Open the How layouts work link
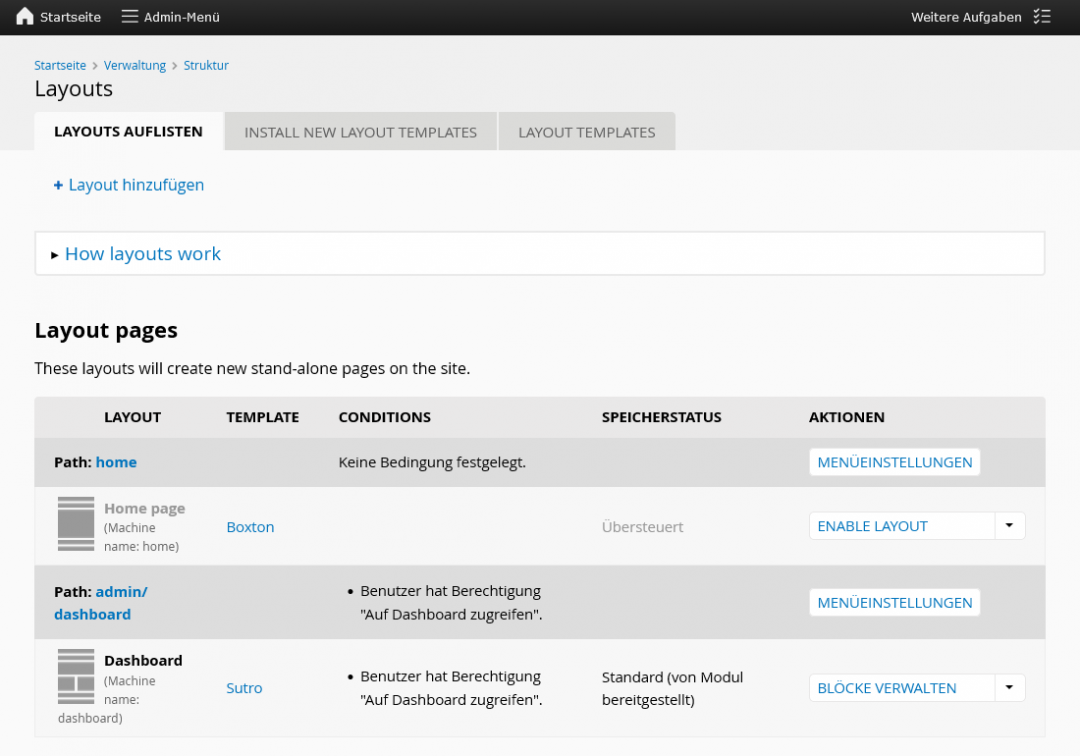Viewport: 1080px width, 756px height. pos(143,254)
